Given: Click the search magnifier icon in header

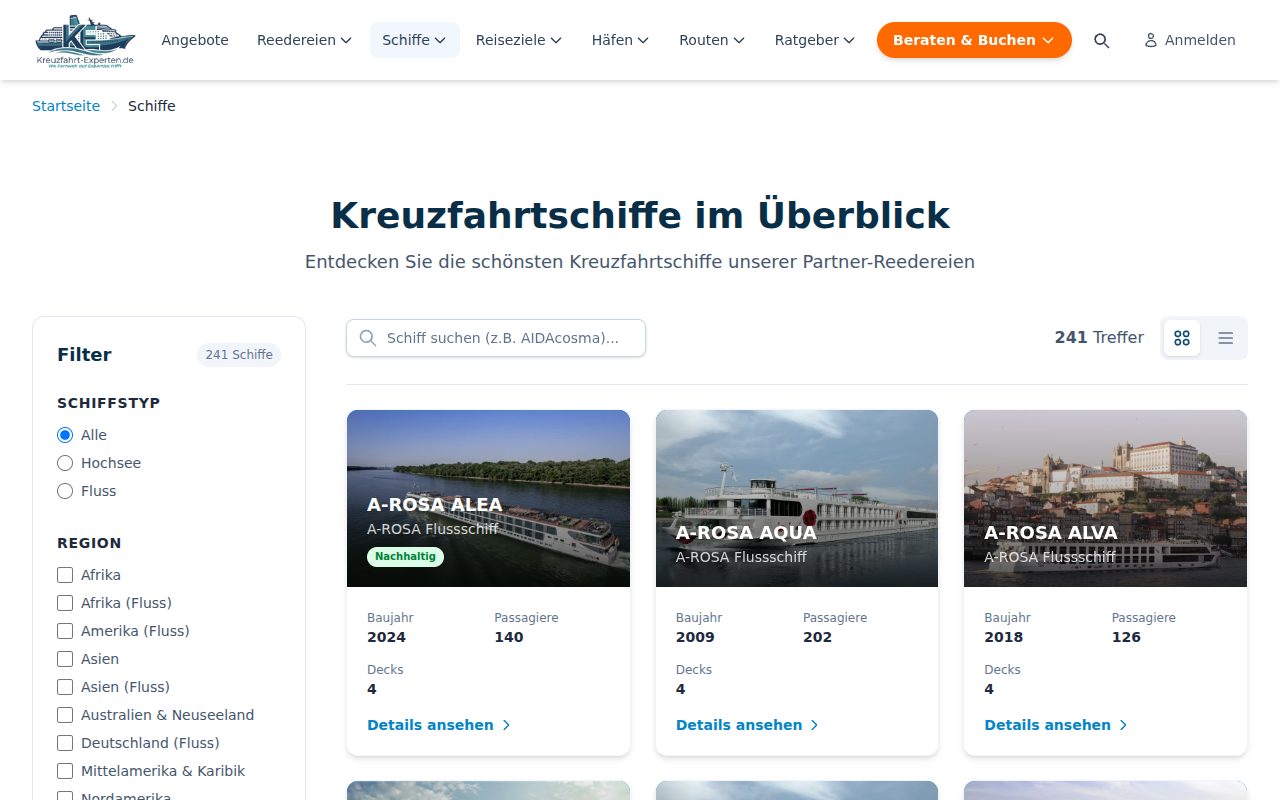Looking at the screenshot, I should point(1101,40).
